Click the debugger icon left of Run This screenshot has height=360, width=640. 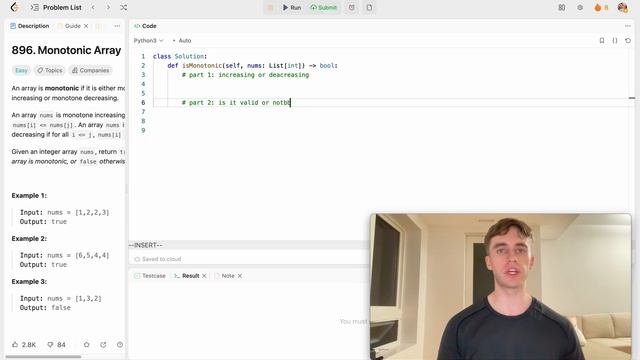point(270,7)
